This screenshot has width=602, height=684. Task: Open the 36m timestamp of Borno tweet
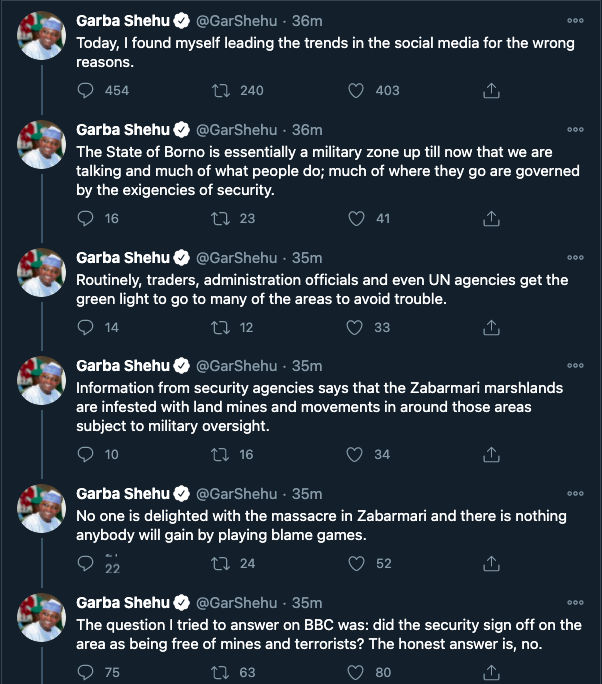point(307,130)
